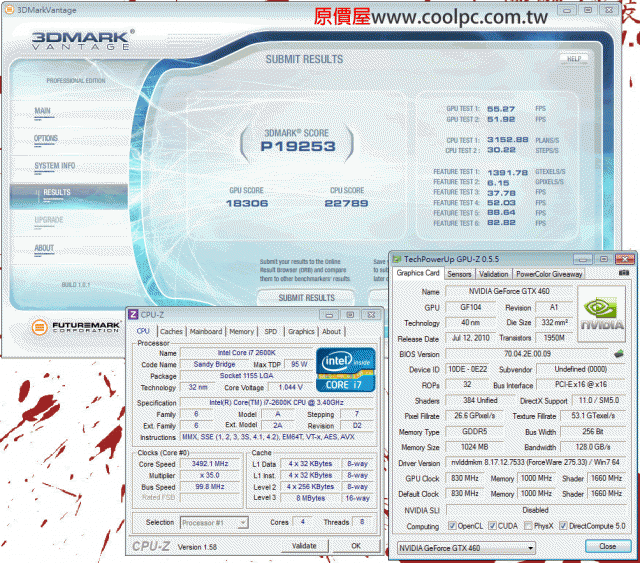Click OK button in CPU-Z
Viewport: 640px width, 563px height.
pyautogui.click(x=356, y=546)
